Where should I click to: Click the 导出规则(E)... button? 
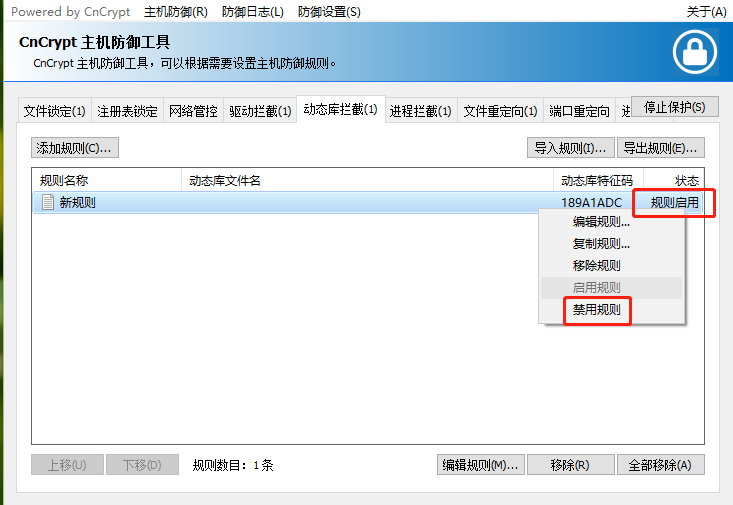coord(661,148)
